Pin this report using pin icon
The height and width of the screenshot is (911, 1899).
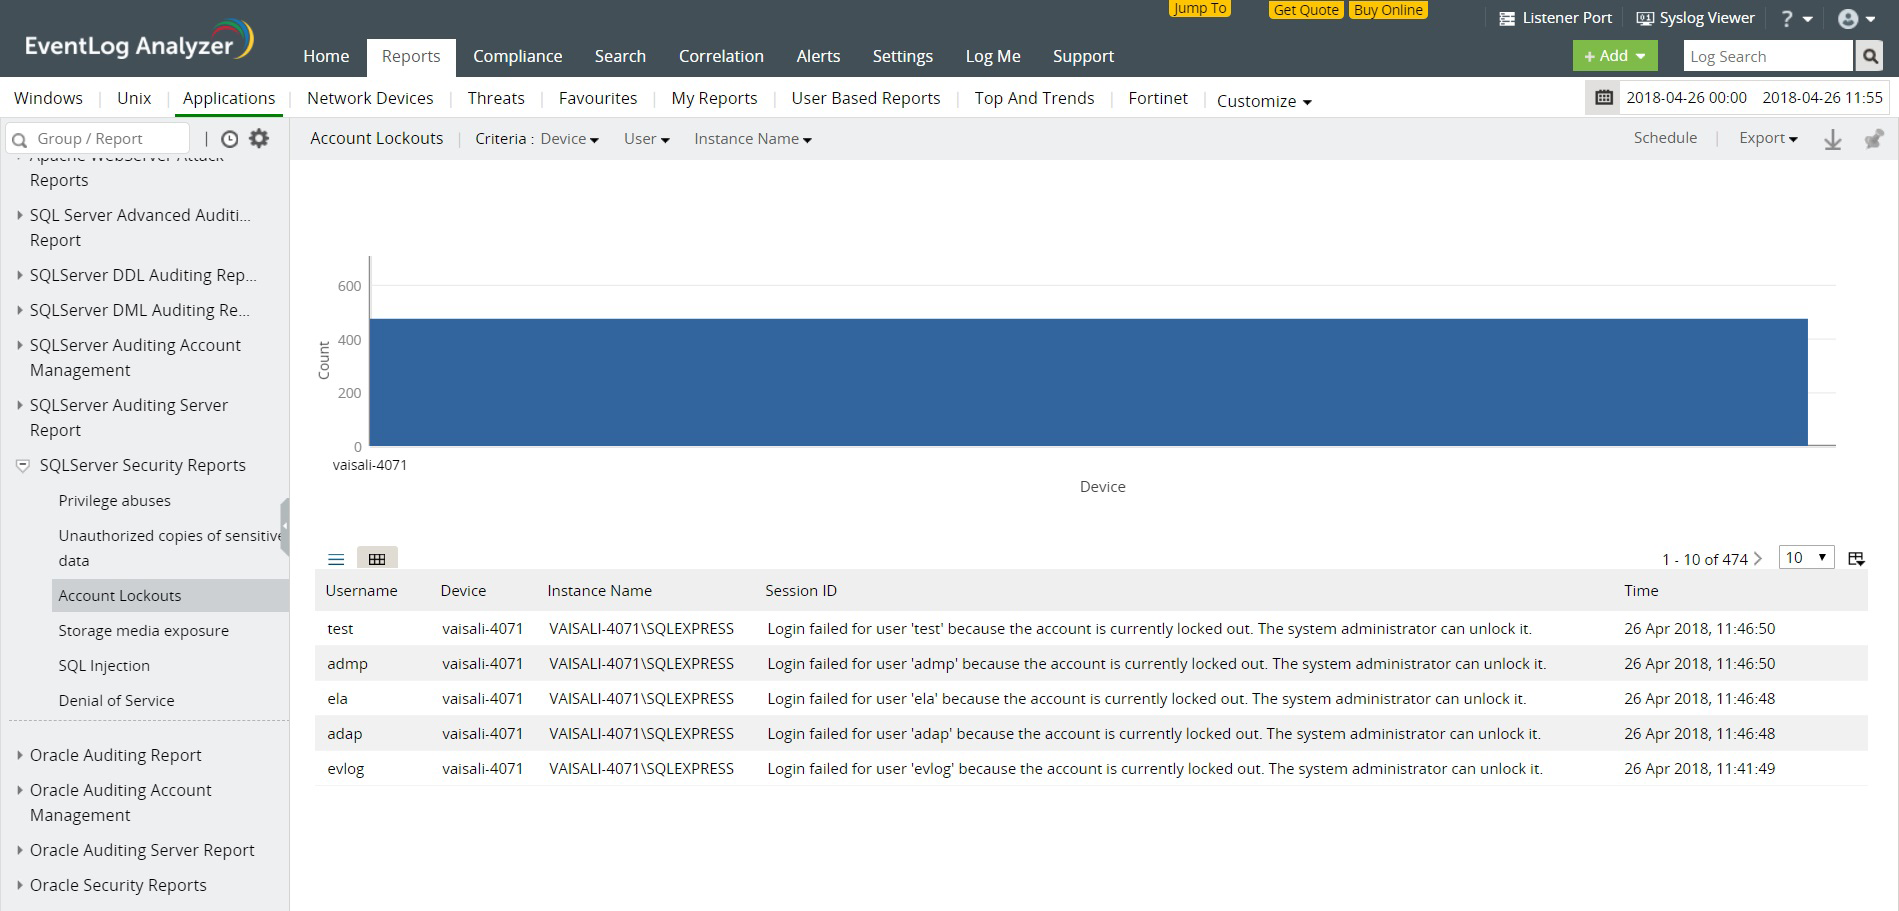pos(1874,140)
